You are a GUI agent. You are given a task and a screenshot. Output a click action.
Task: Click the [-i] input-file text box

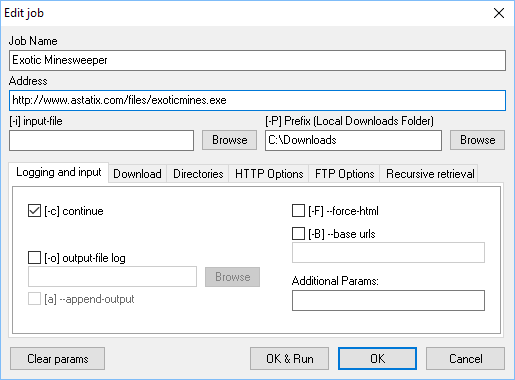click(101, 140)
